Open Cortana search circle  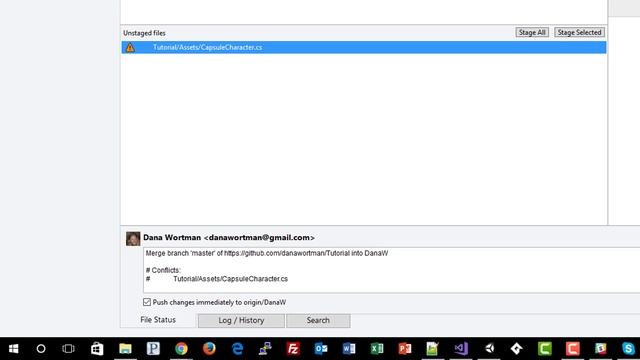(x=41, y=349)
